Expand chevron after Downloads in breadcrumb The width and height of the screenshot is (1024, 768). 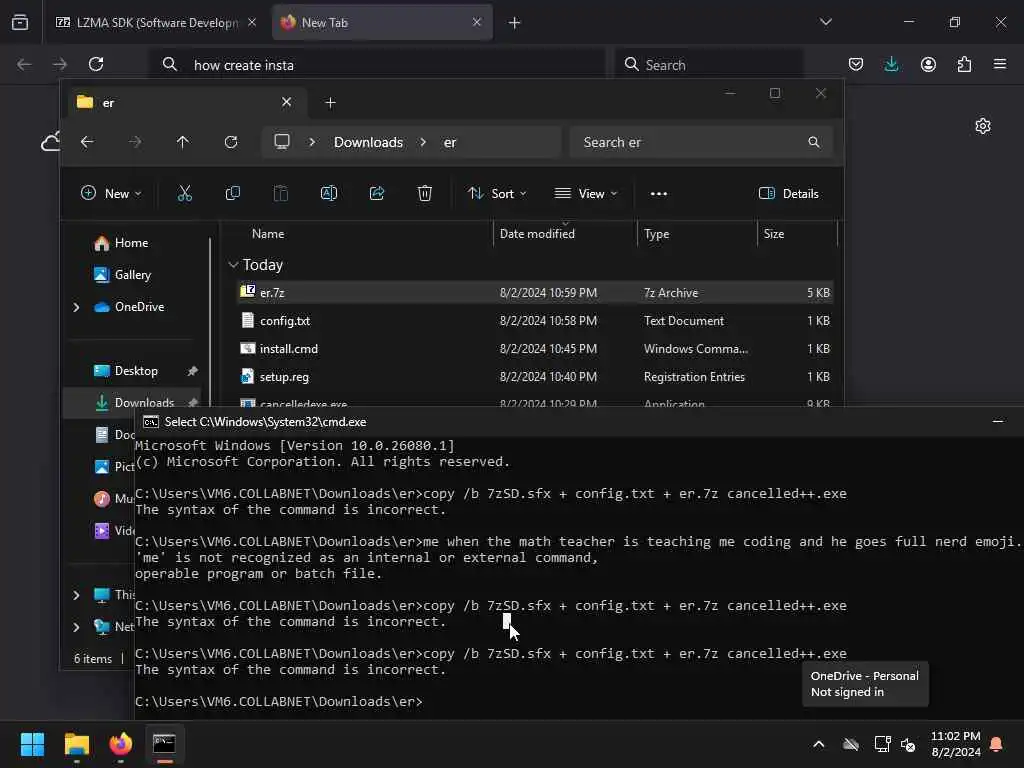tap(423, 142)
